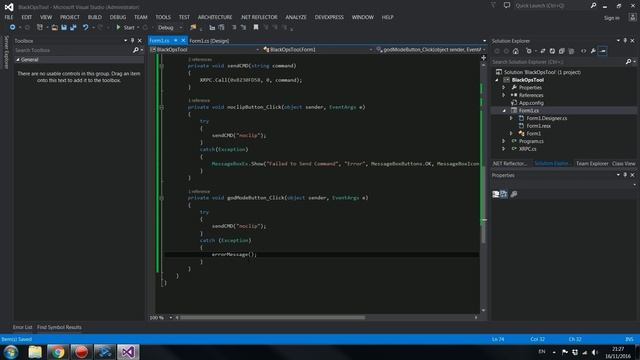Screen dimensions: 640x360
Task: Click the Find in Files toolbar icon
Action: 193,27
